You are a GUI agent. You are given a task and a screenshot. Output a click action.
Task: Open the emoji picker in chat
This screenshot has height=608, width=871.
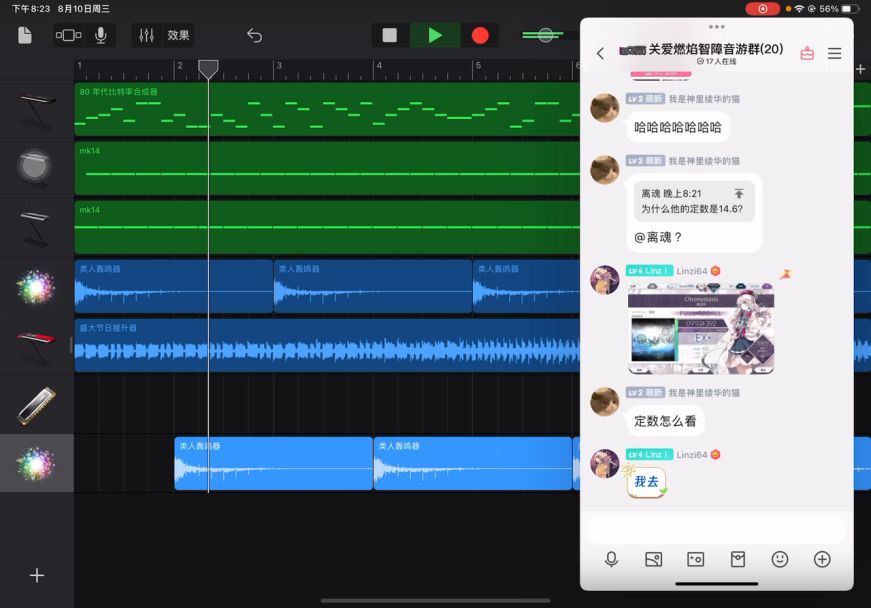pos(780,559)
